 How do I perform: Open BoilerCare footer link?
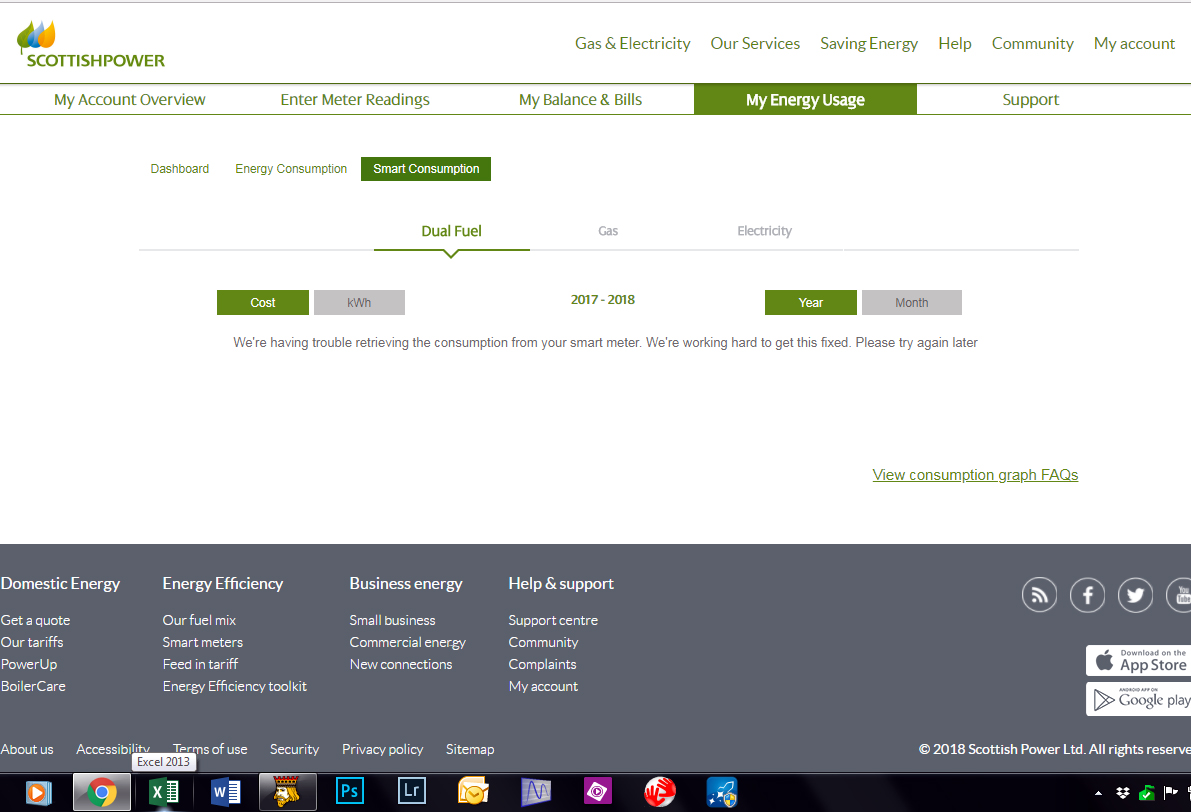pyautogui.click(x=33, y=686)
